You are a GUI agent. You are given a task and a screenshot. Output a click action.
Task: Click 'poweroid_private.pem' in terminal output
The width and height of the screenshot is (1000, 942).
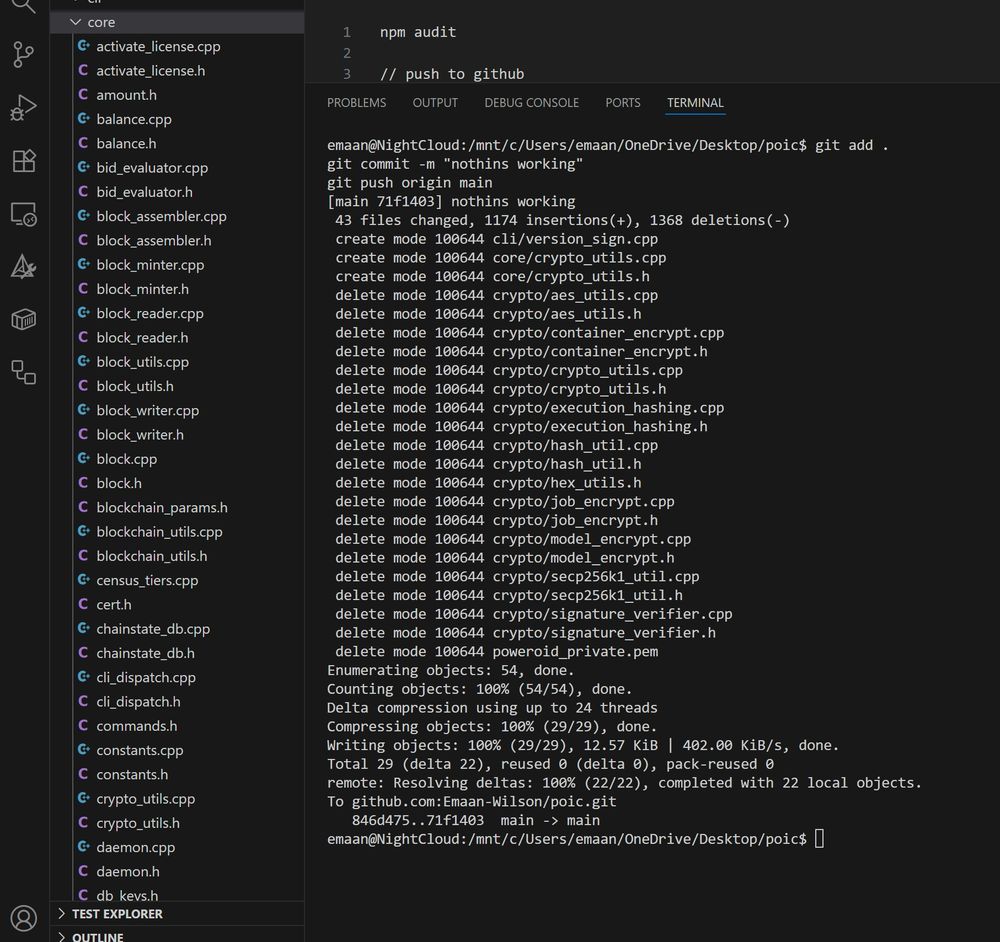click(x=575, y=651)
